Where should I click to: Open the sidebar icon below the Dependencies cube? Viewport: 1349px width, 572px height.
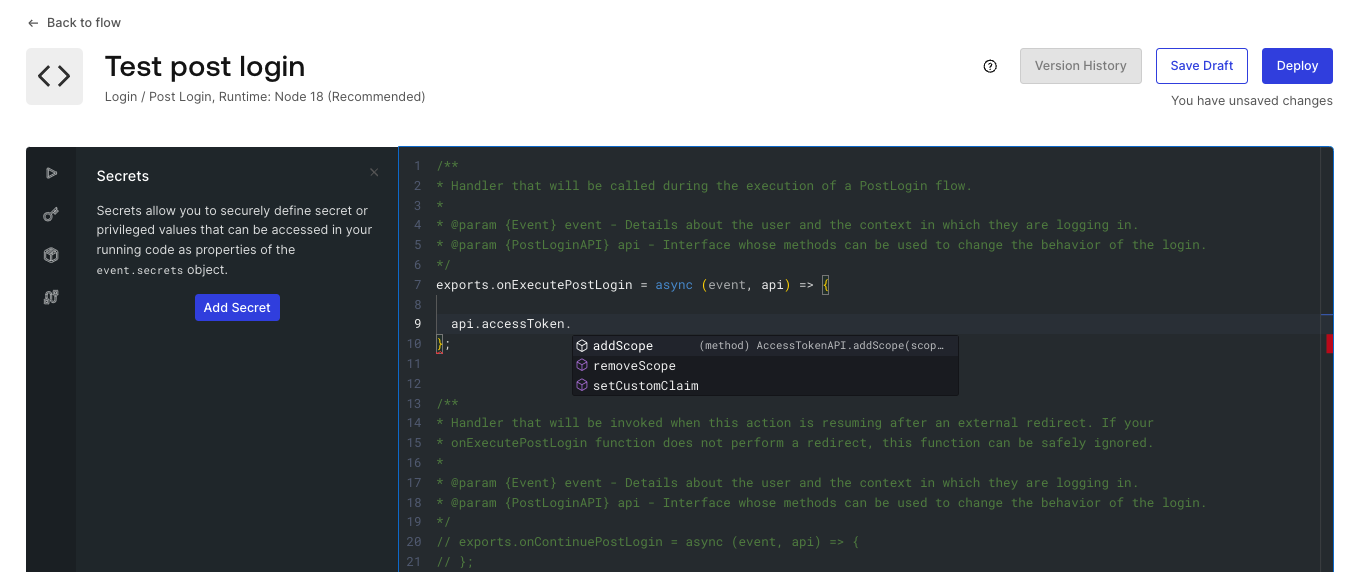51,296
